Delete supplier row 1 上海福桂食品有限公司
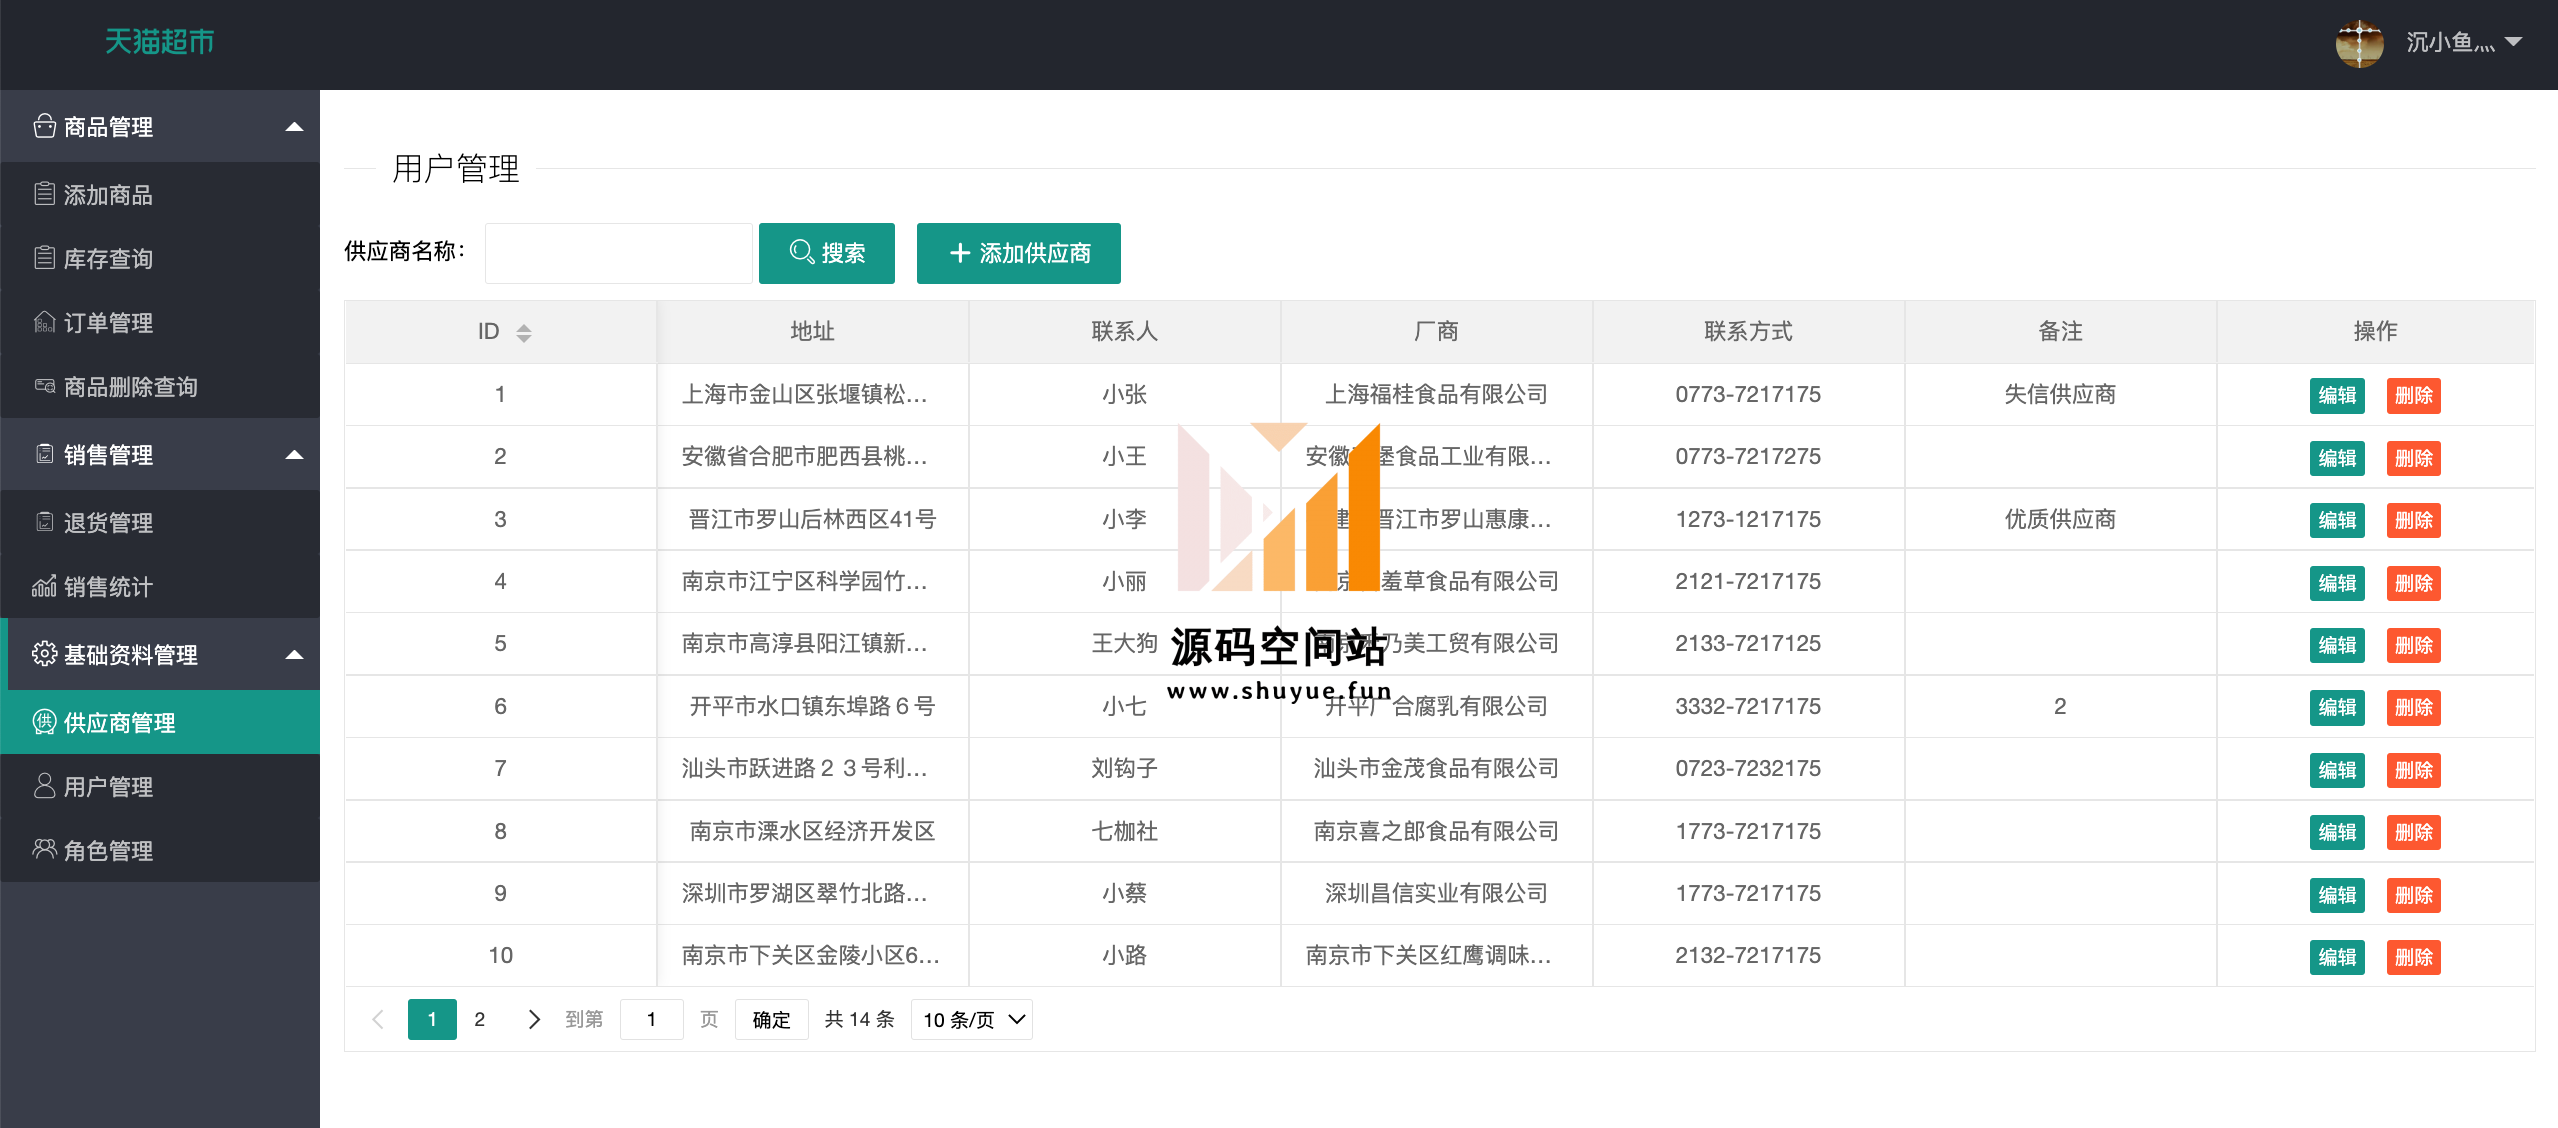This screenshot has width=2558, height=1128. click(x=2414, y=395)
